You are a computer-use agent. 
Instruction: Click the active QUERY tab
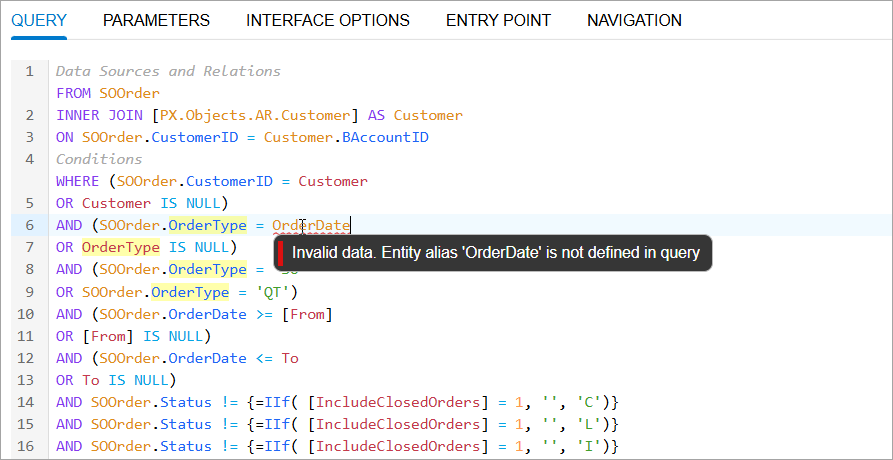pyautogui.click(x=39, y=20)
